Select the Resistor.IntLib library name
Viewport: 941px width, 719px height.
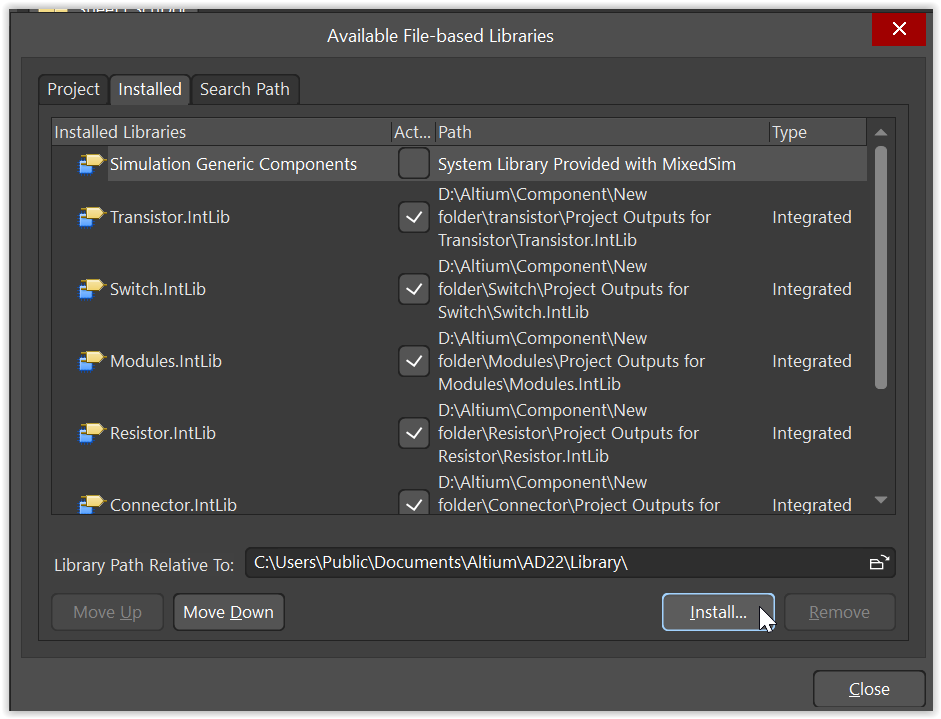[x=163, y=433]
